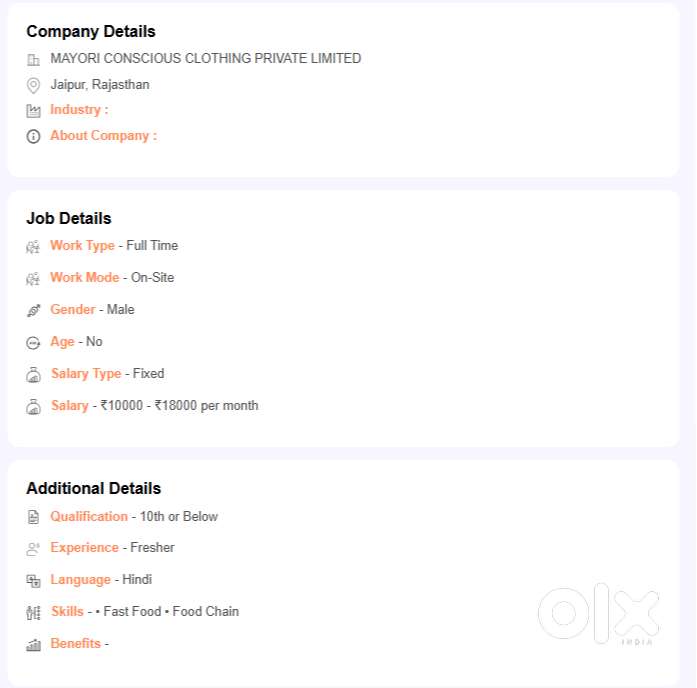Click the building icon beside company name
The height and width of the screenshot is (688, 697).
pos(33,60)
